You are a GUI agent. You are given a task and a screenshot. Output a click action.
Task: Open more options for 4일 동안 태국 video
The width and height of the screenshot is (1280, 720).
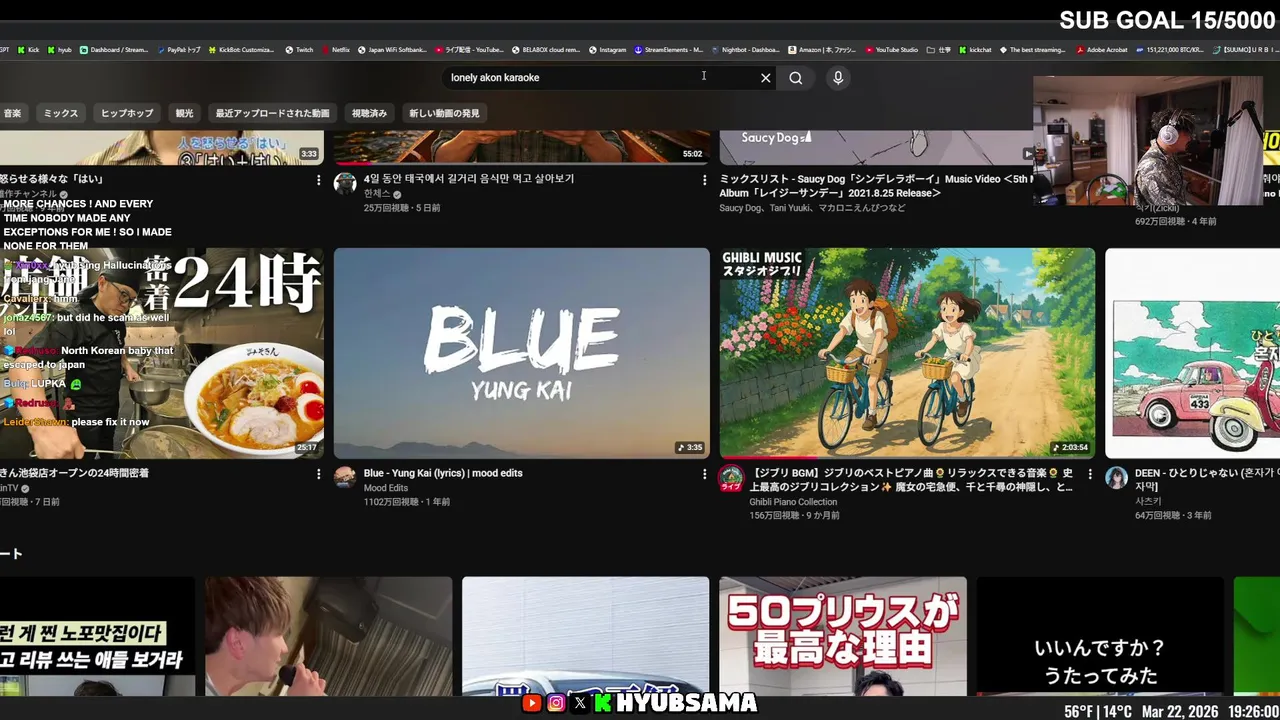(x=704, y=180)
